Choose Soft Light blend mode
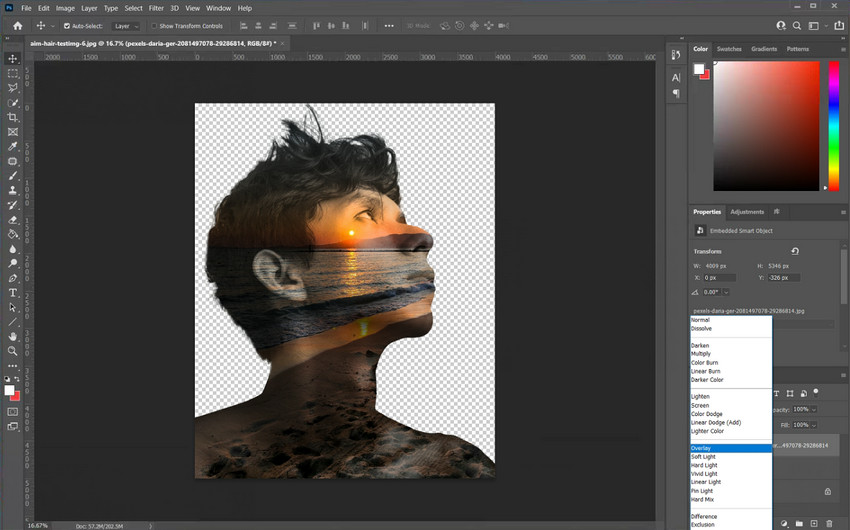The width and height of the screenshot is (850, 530). pos(704,457)
